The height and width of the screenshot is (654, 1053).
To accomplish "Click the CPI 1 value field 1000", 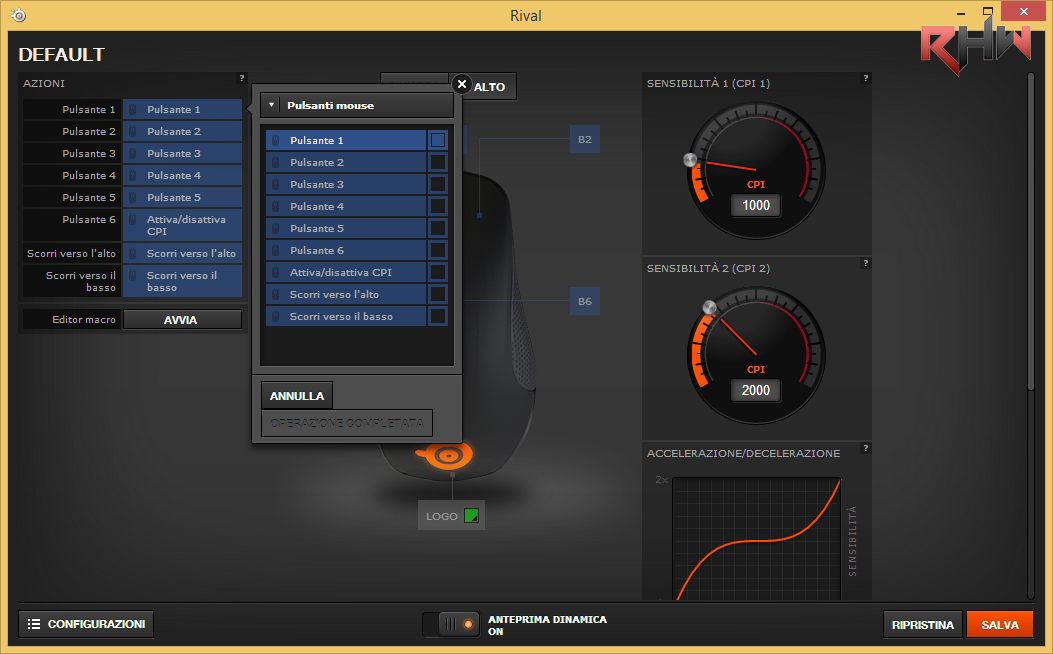I will tap(756, 205).
